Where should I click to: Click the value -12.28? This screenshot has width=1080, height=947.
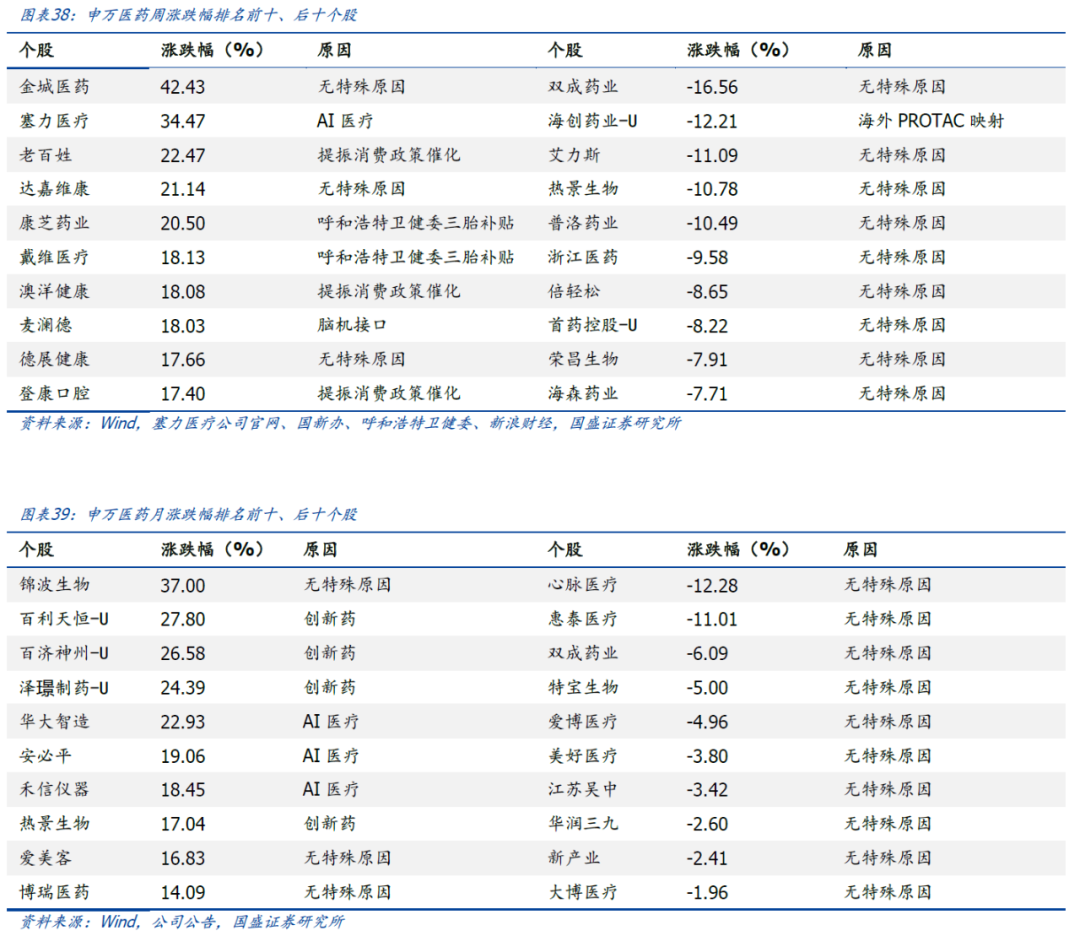712,585
